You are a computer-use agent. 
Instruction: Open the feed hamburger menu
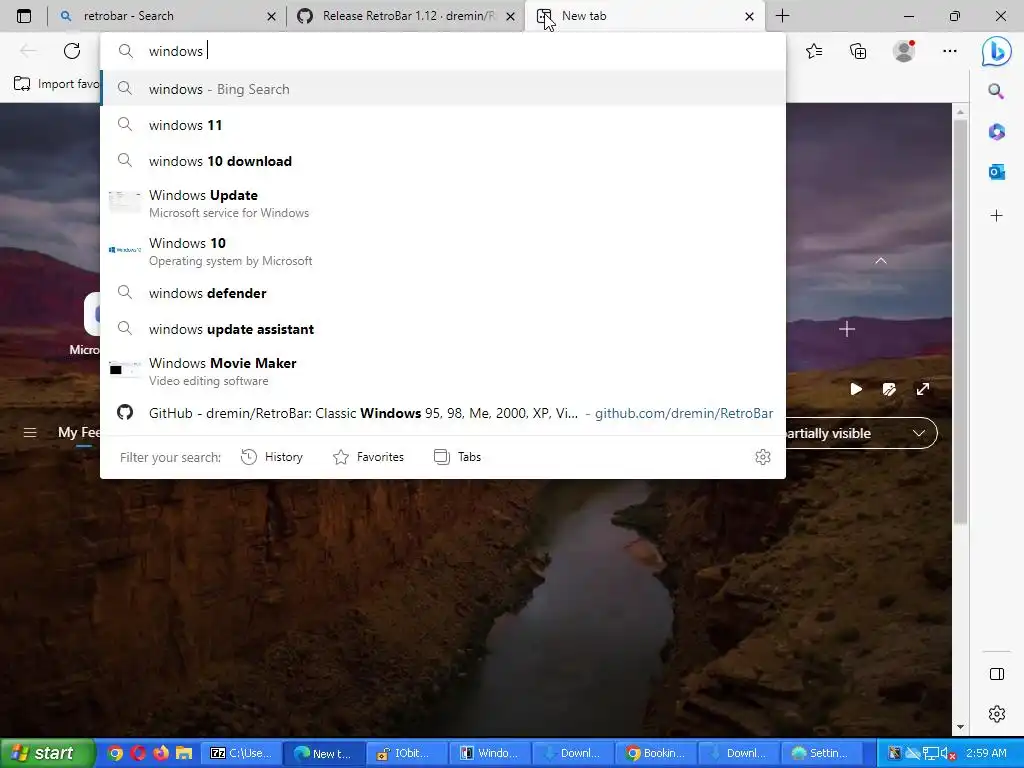tap(30, 432)
